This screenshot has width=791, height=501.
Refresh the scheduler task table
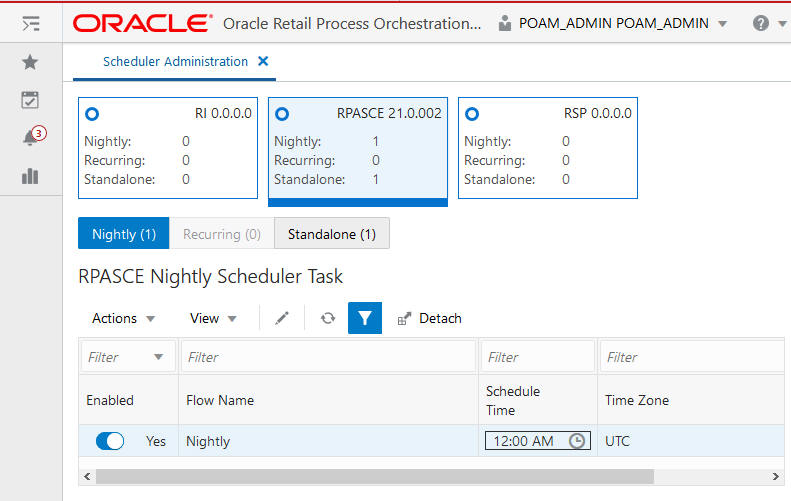point(328,318)
